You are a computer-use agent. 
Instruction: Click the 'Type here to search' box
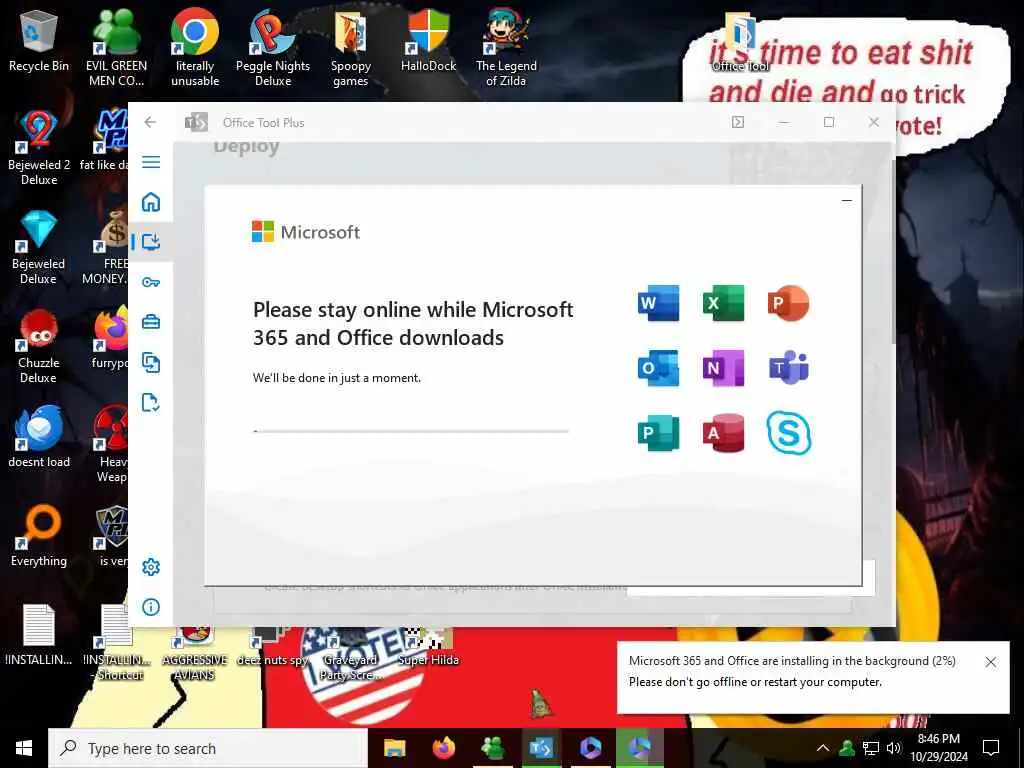(208, 748)
